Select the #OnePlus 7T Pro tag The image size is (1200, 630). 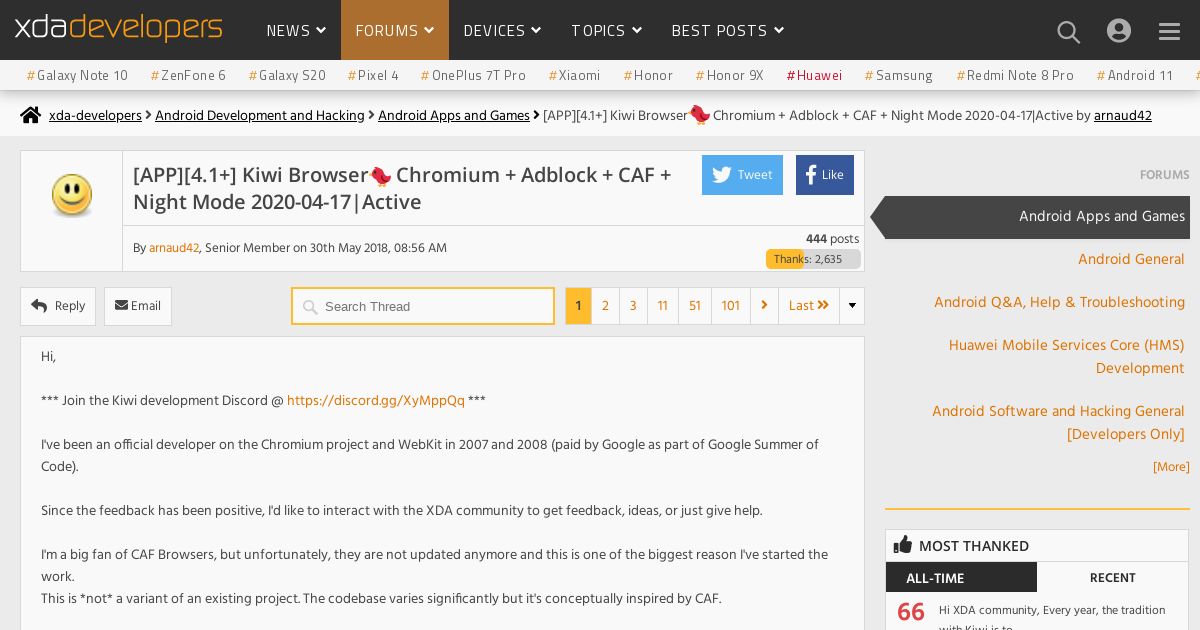point(473,75)
